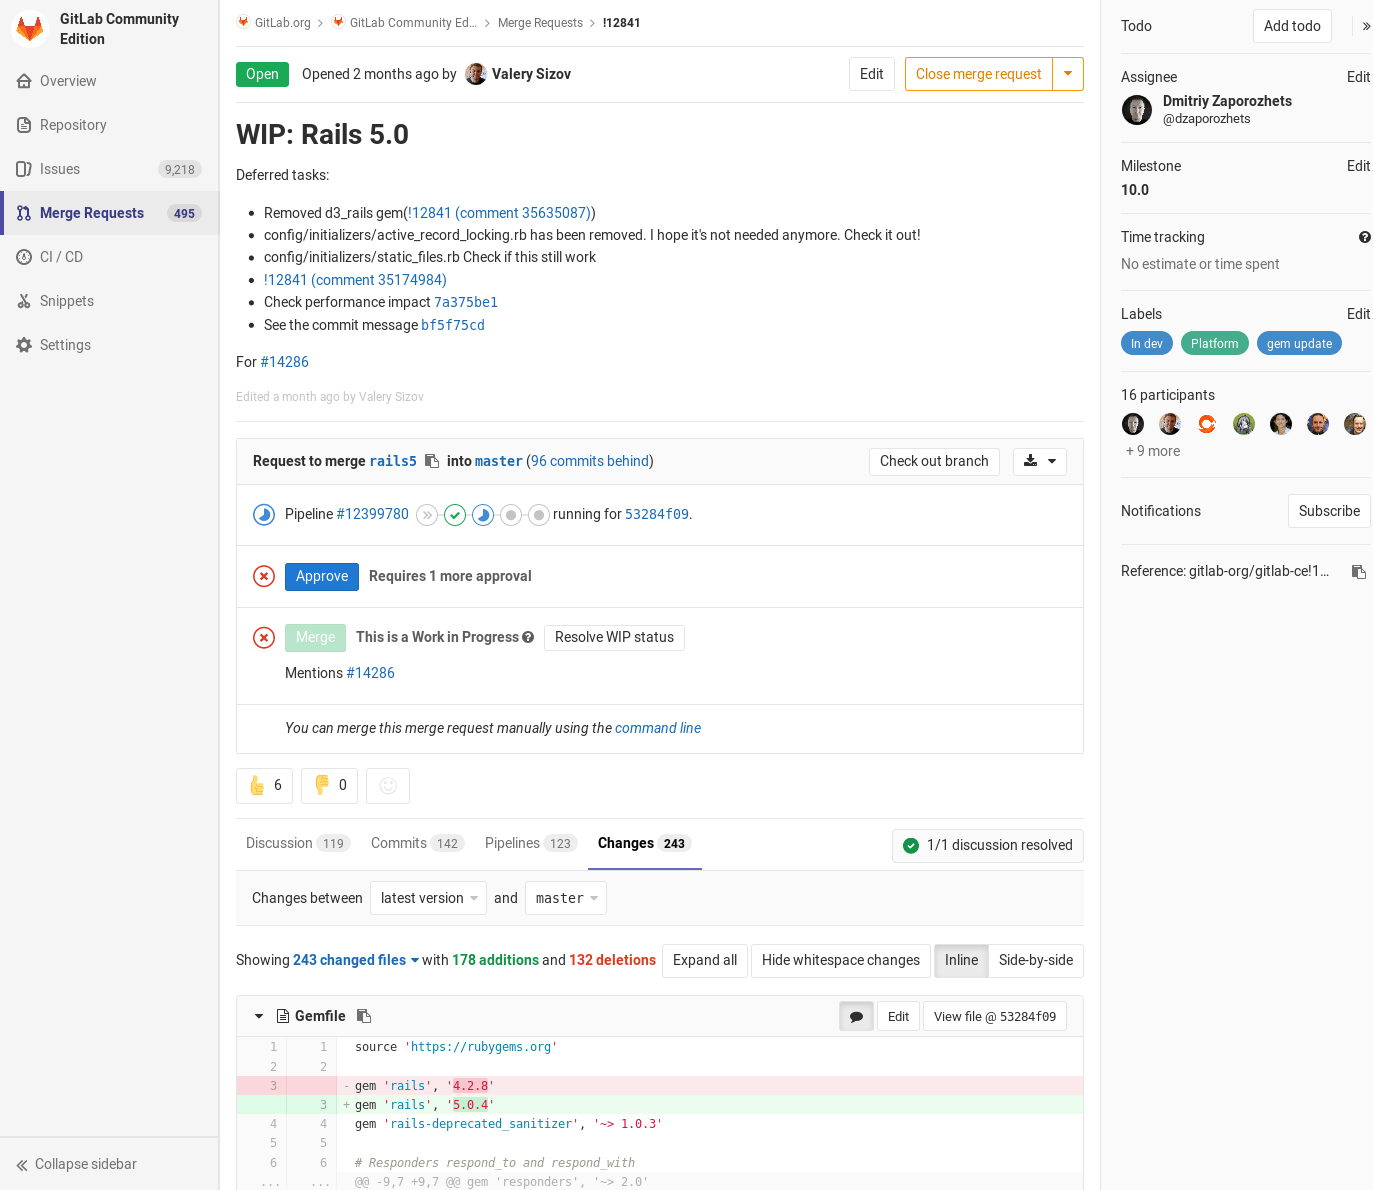Open the Merge Requests section in sidebar
Image resolution: width=1373 pixels, height=1190 pixels.
tap(92, 212)
